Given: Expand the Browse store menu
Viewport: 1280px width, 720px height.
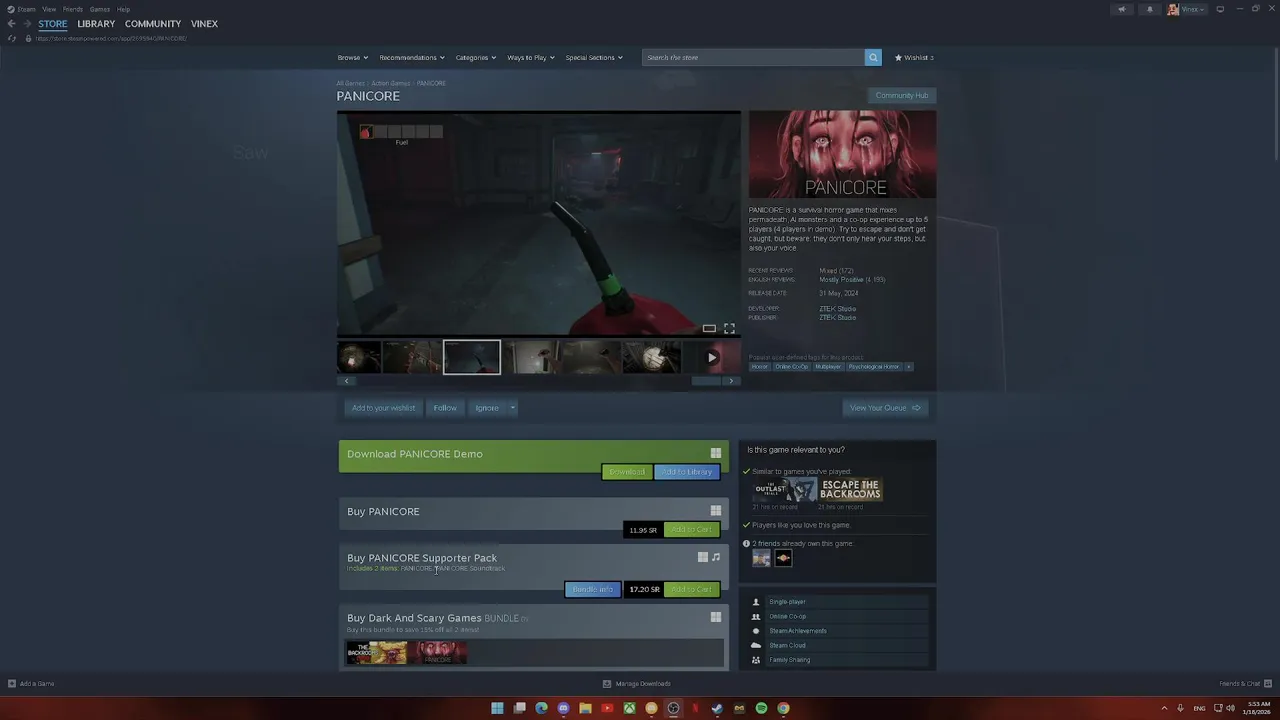Looking at the screenshot, I should point(352,57).
